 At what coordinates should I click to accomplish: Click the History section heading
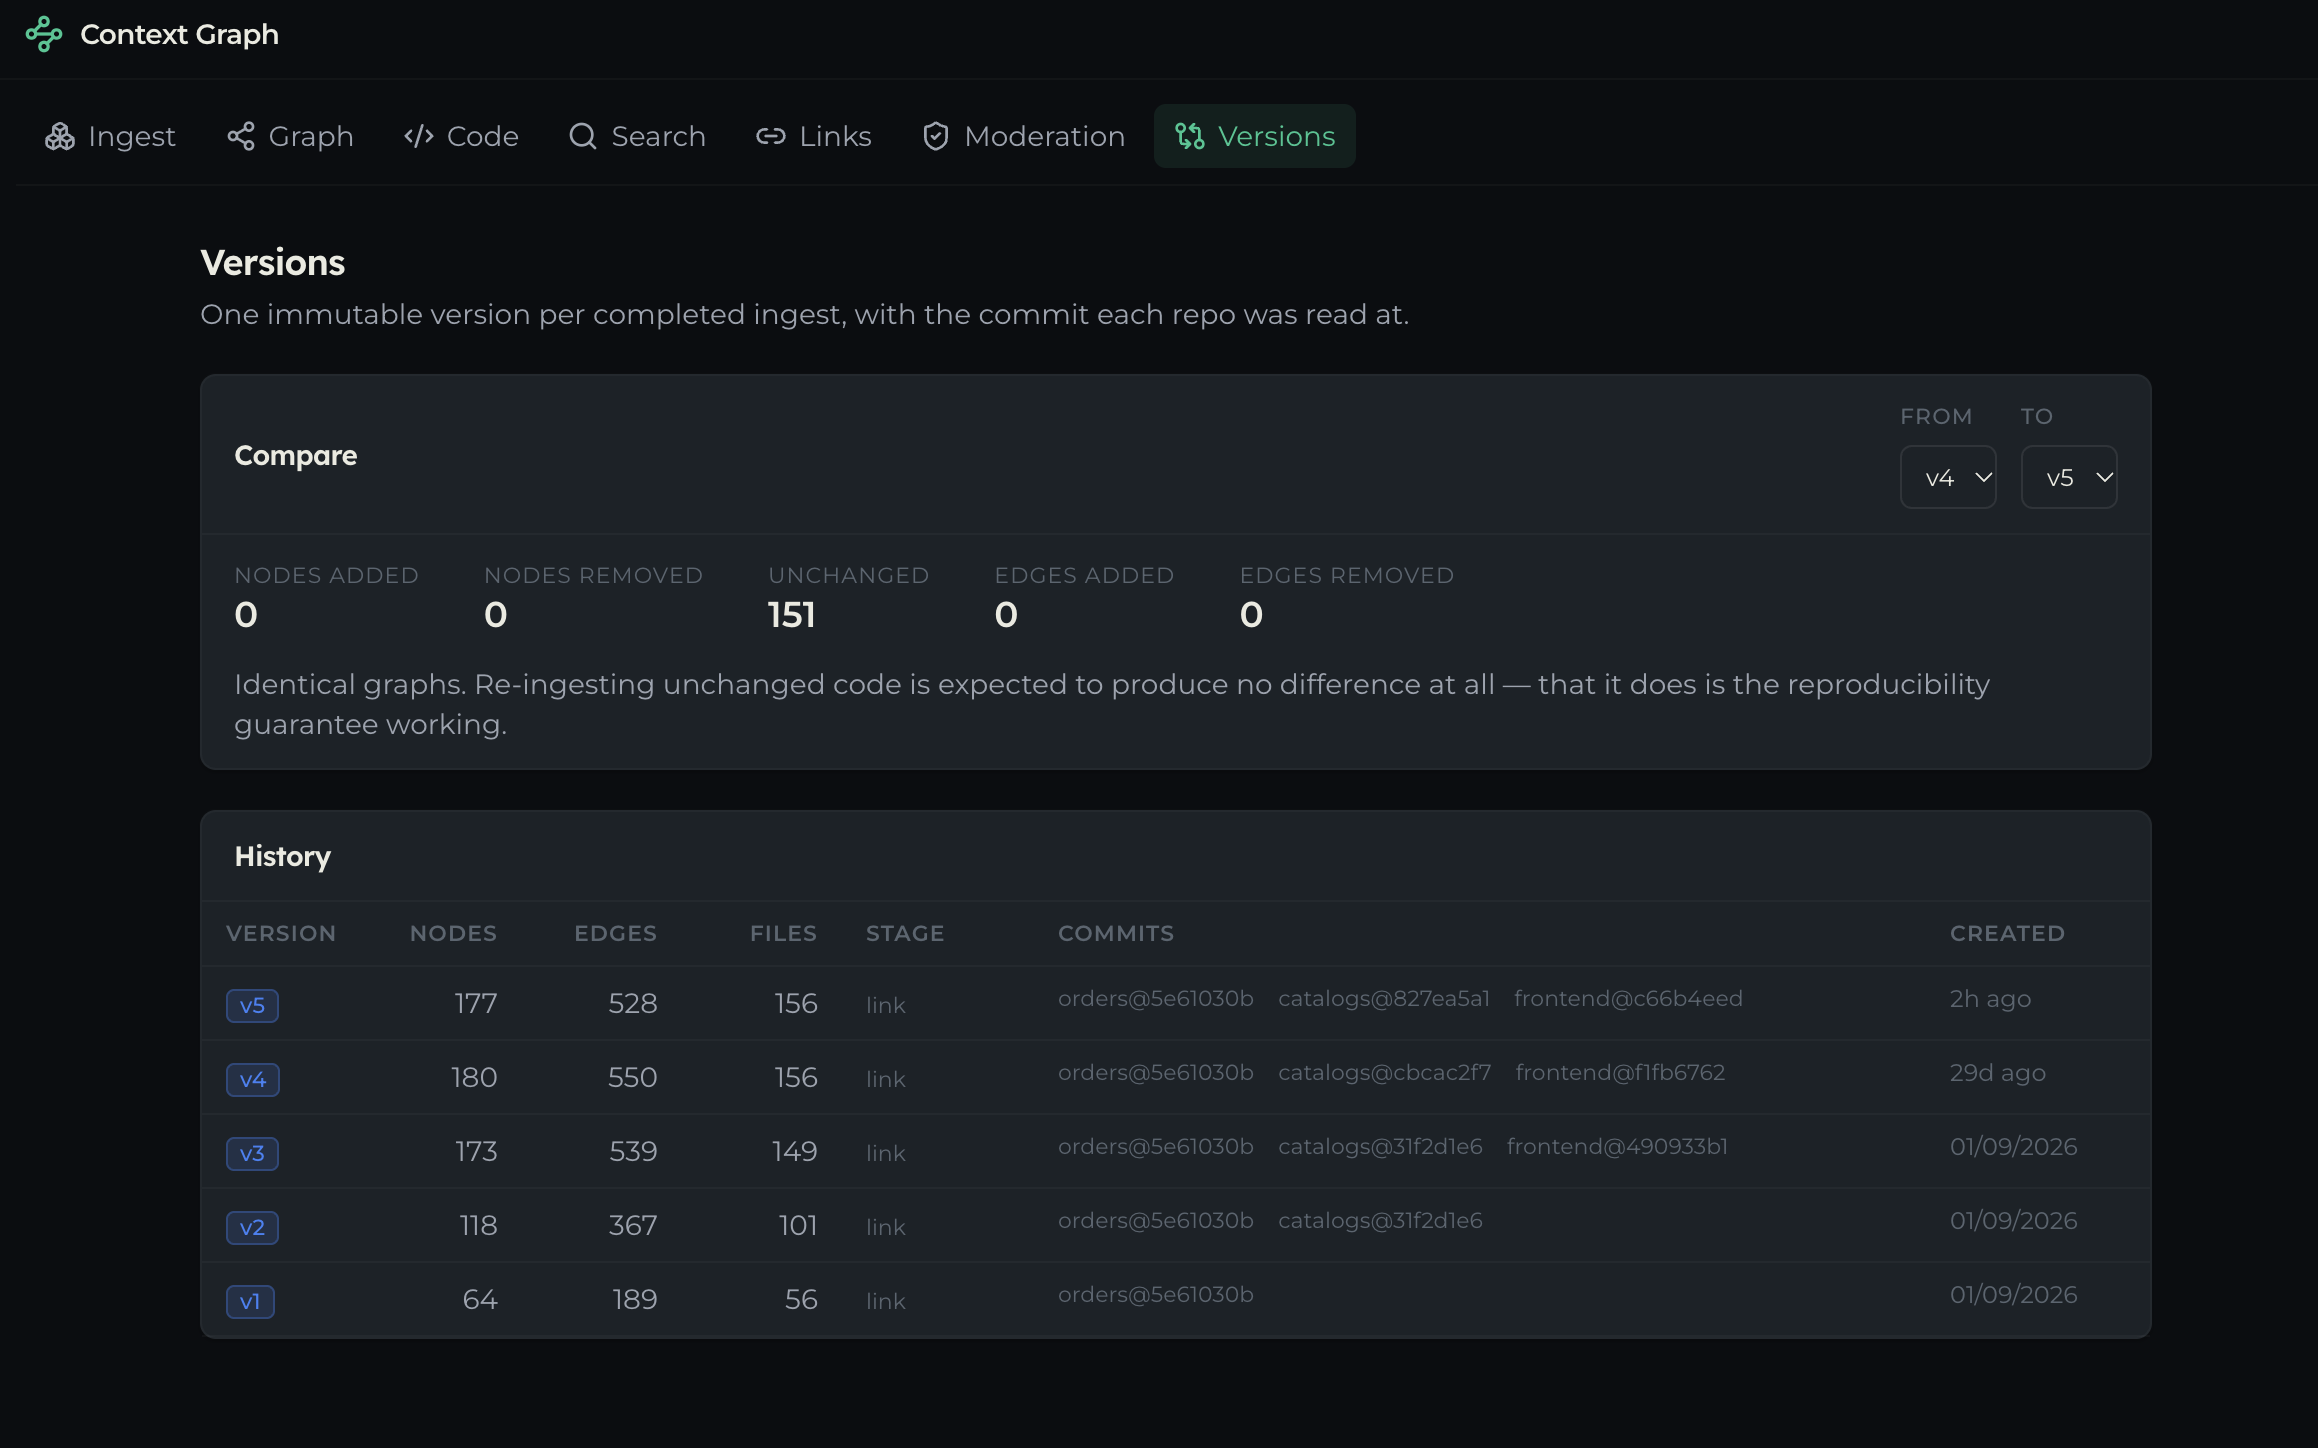[283, 857]
